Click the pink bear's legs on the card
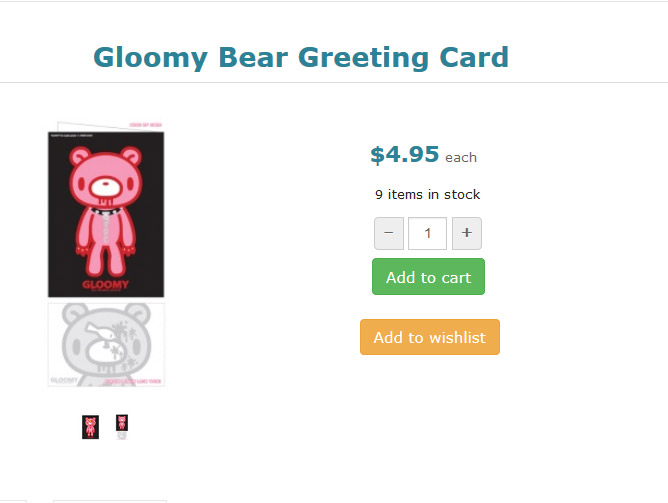The image size is (668, 503). (x=104, y=259)
